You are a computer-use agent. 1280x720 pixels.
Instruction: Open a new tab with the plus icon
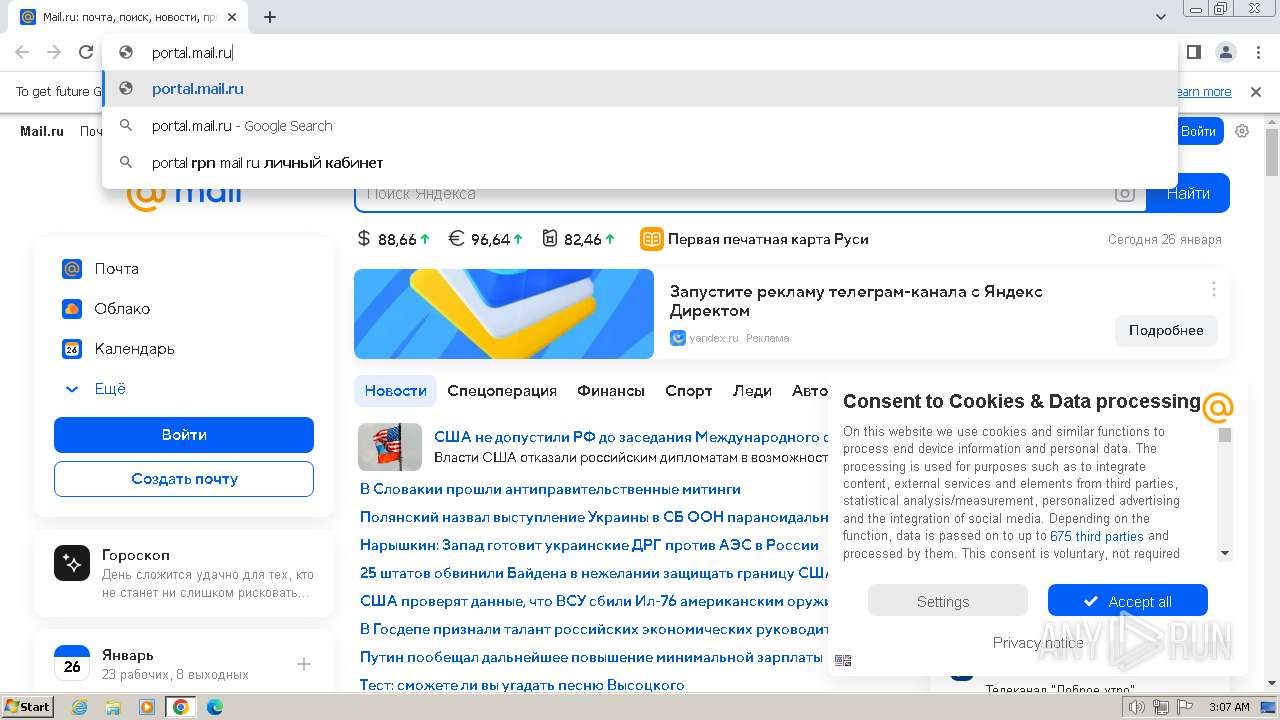point(270,17)
